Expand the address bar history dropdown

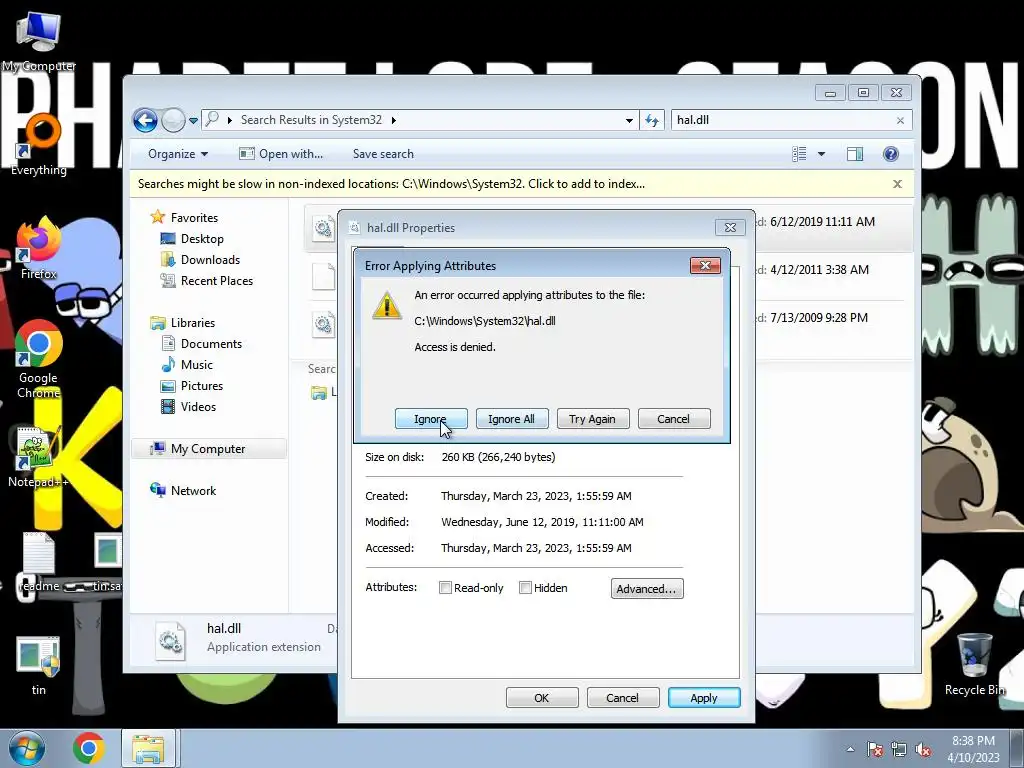click(x=629, y=120)
